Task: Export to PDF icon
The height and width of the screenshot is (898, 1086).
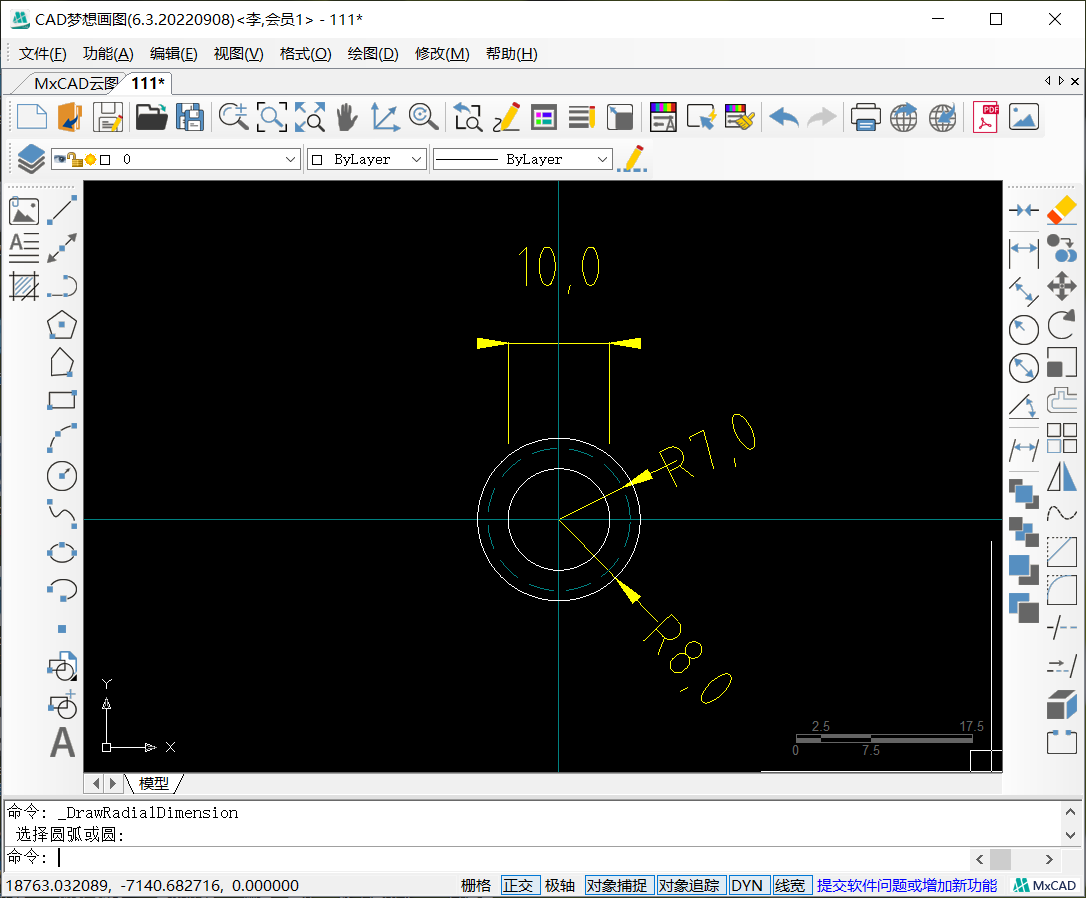Action: click(x=986, y=116)
